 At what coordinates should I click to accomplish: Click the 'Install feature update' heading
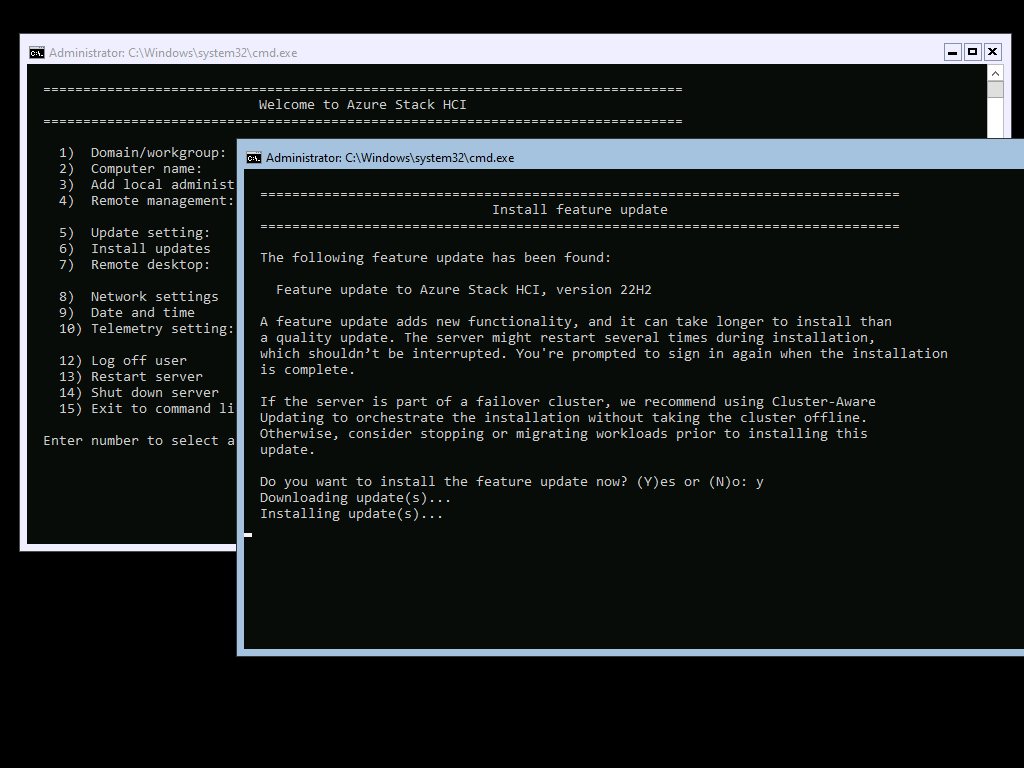579,210
